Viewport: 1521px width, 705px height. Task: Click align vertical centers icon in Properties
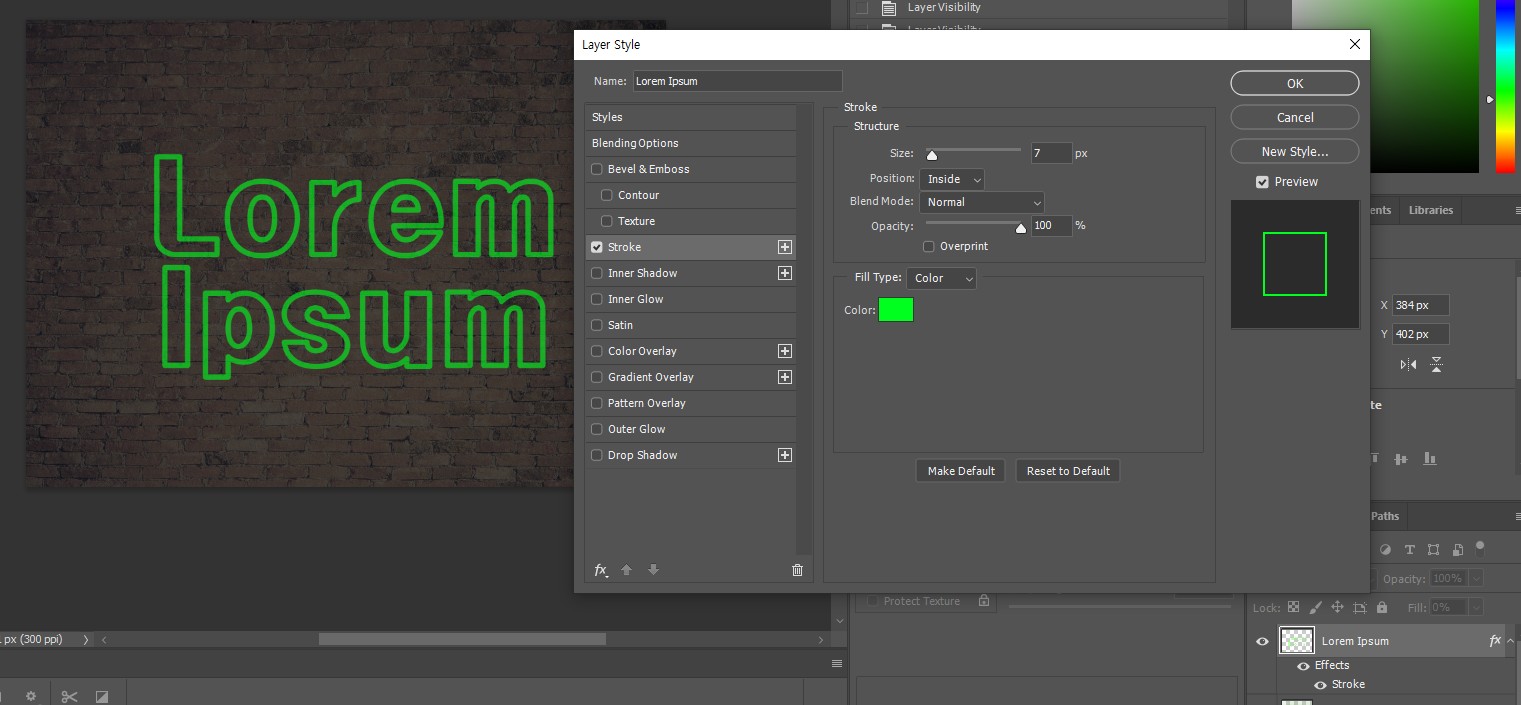click(1401, 459)
